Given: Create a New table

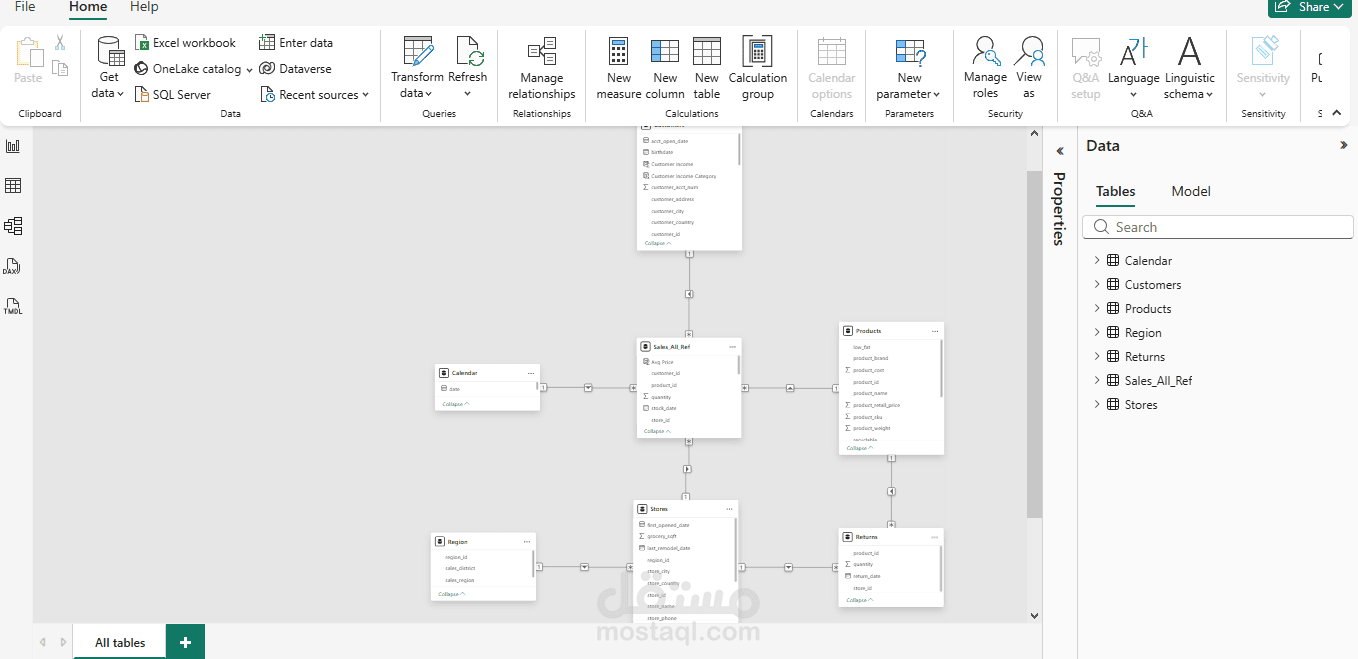Looking at the screenshot, I should click(x=707, y=68).
